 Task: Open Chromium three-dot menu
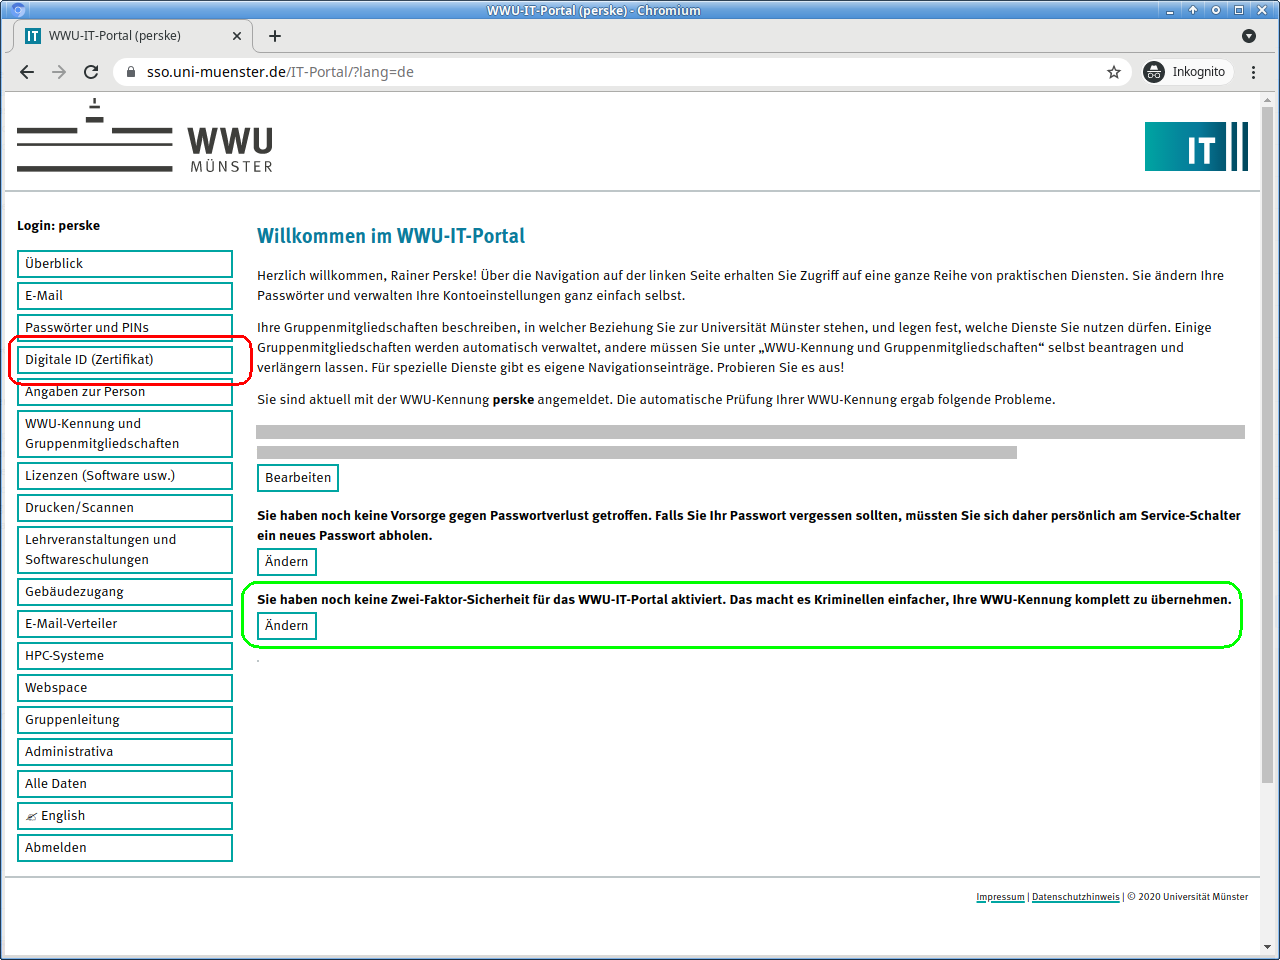(1254, 72)
